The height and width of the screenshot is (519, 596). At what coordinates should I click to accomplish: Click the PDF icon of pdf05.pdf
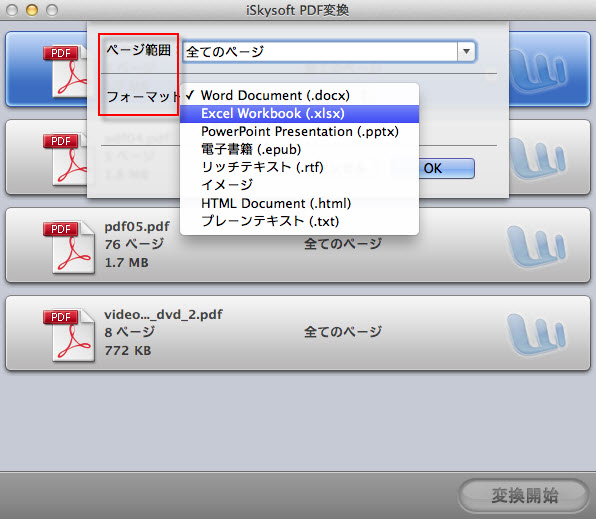(x=69, y=247)
